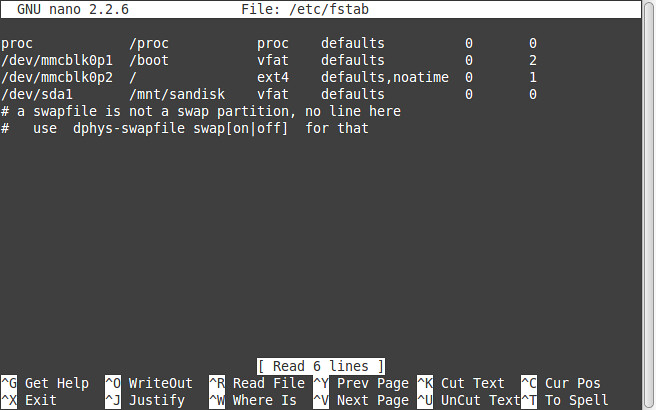Click the Where Is search shortcut
The width and height of the screenshot is (656, 410).
[x=264, y=400]
